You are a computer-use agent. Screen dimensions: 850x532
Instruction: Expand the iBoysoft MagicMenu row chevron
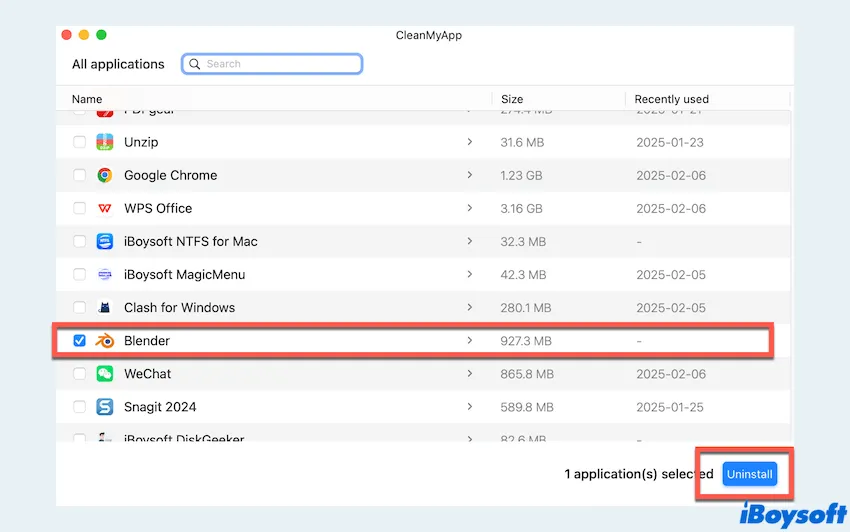pyautogui.click(x=469, y=274)
